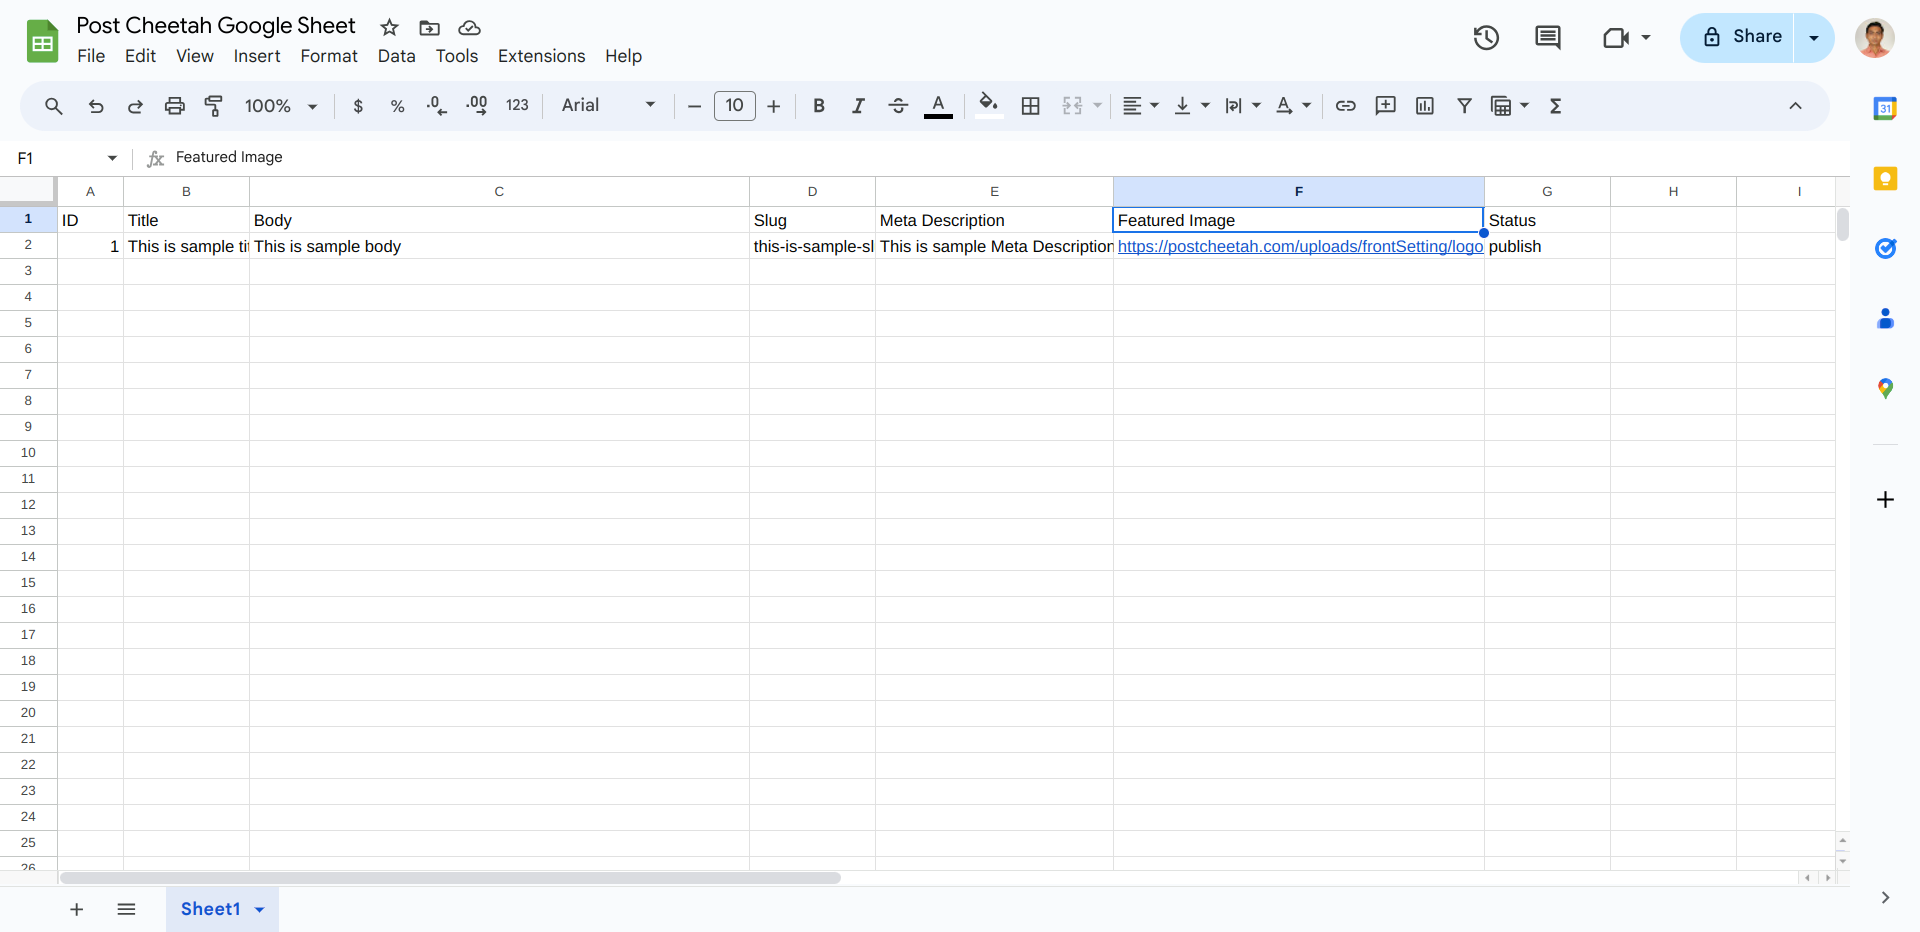
Task: Open the Sheet1 tab options arrow
Action: point(260,910)
